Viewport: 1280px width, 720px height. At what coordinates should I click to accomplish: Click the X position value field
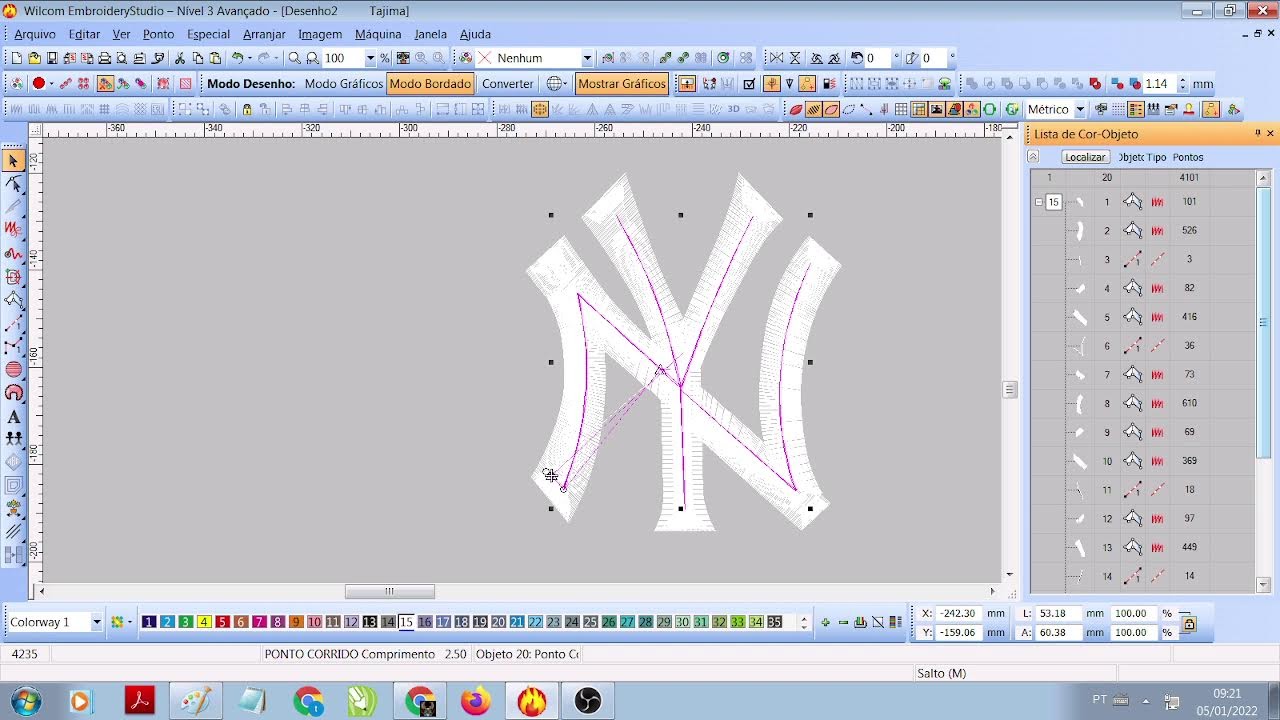pos(958,613)
